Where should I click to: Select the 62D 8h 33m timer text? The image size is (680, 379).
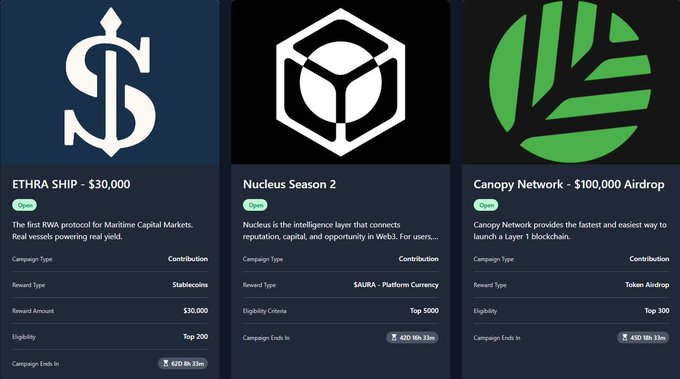(187, 363)
